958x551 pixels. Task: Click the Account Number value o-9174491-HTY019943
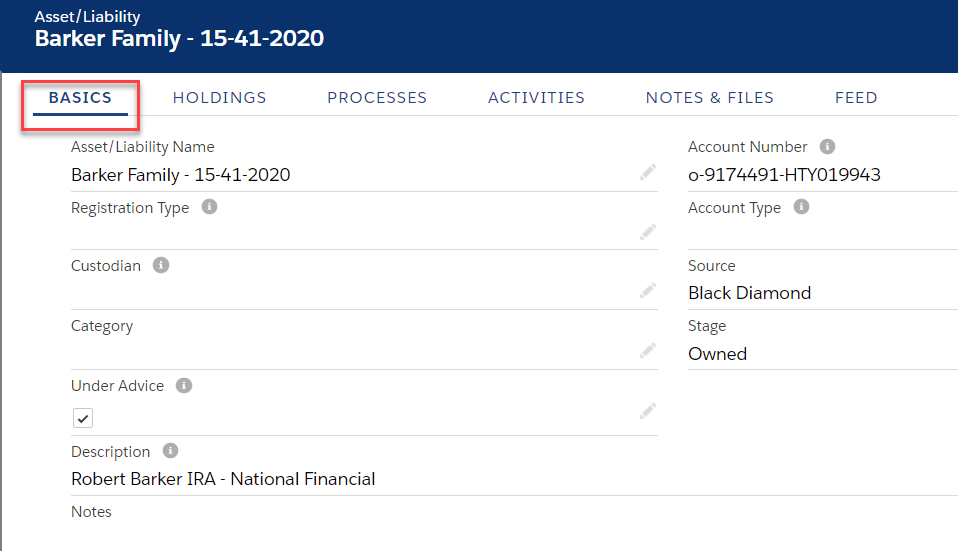(784, 175)
